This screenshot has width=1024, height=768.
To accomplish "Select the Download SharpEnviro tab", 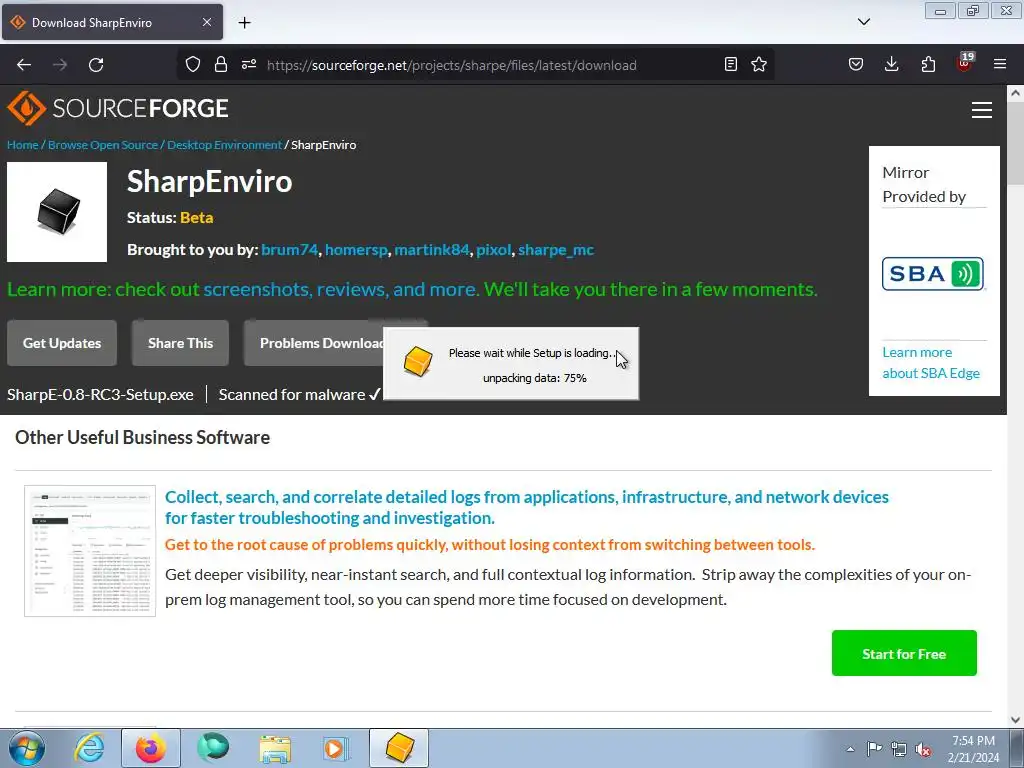I will tap(112, 23).
